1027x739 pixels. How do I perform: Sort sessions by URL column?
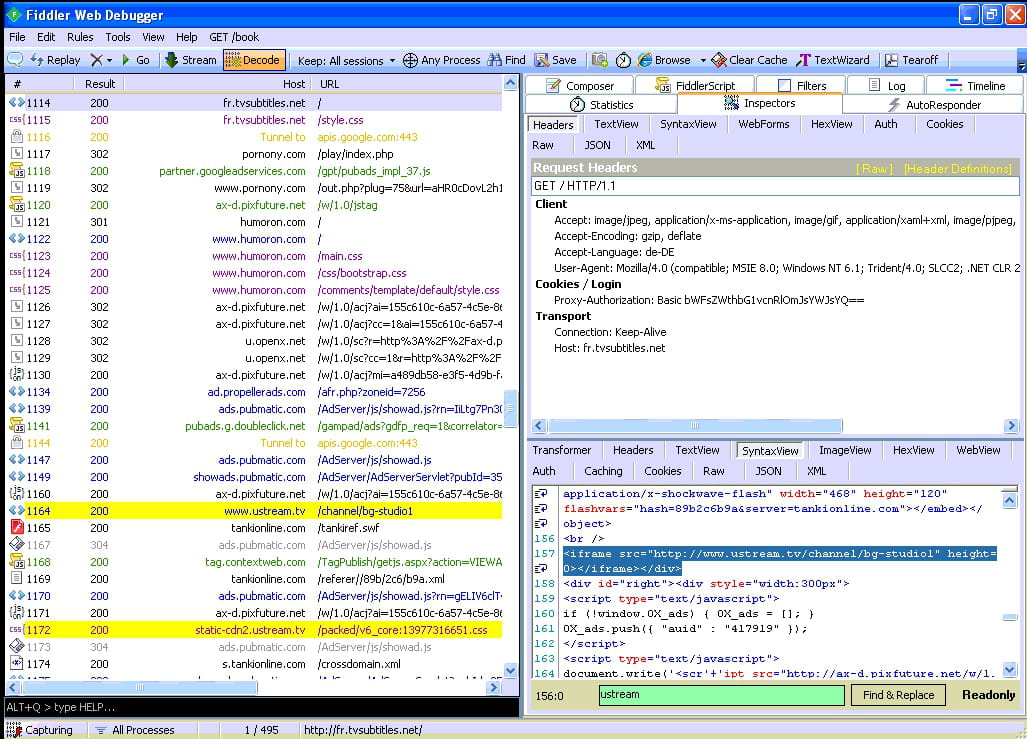(x=407, y=84)
